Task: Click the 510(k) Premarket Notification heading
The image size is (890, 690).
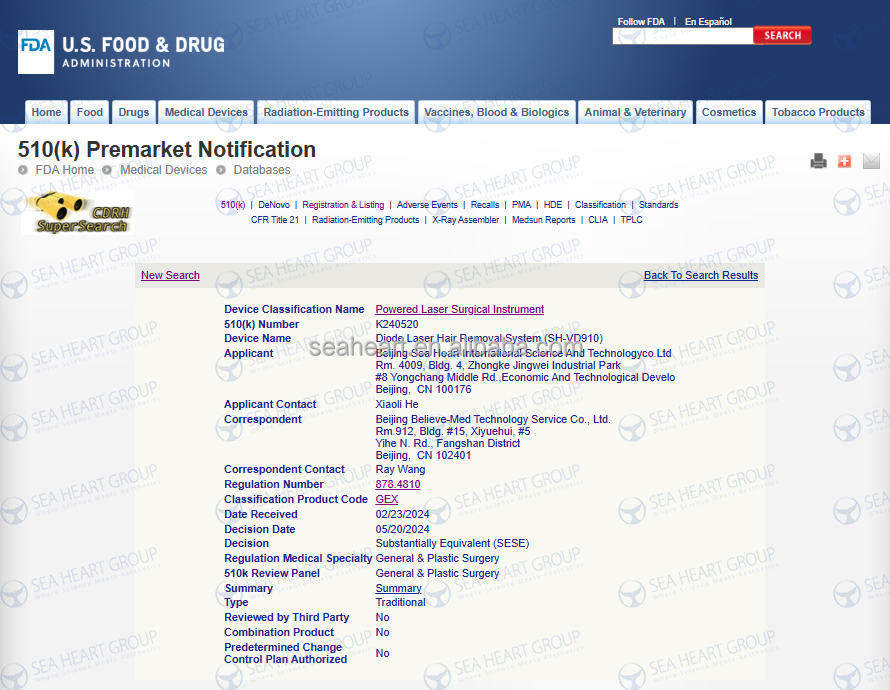Action: (x=167, y=149)
